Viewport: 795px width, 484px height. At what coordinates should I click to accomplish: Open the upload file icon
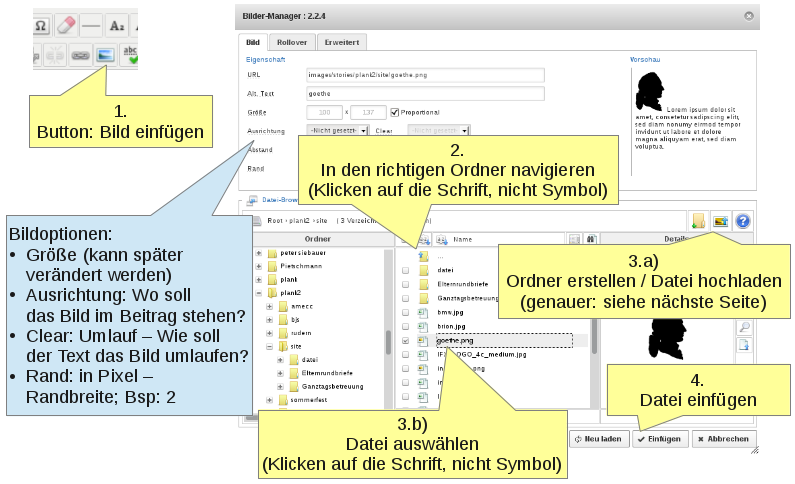click(721, 220)
